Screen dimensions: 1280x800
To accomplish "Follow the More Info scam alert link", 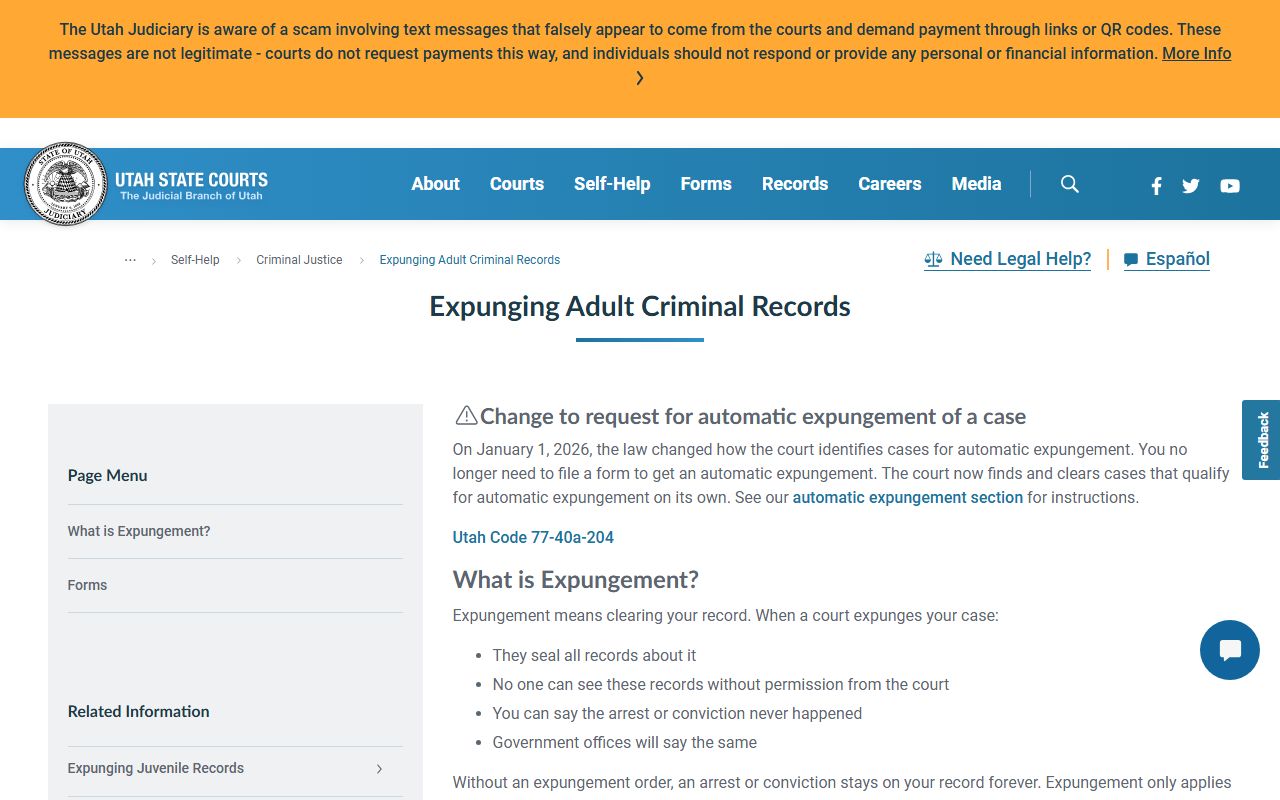I will [x=1196, y=54].
